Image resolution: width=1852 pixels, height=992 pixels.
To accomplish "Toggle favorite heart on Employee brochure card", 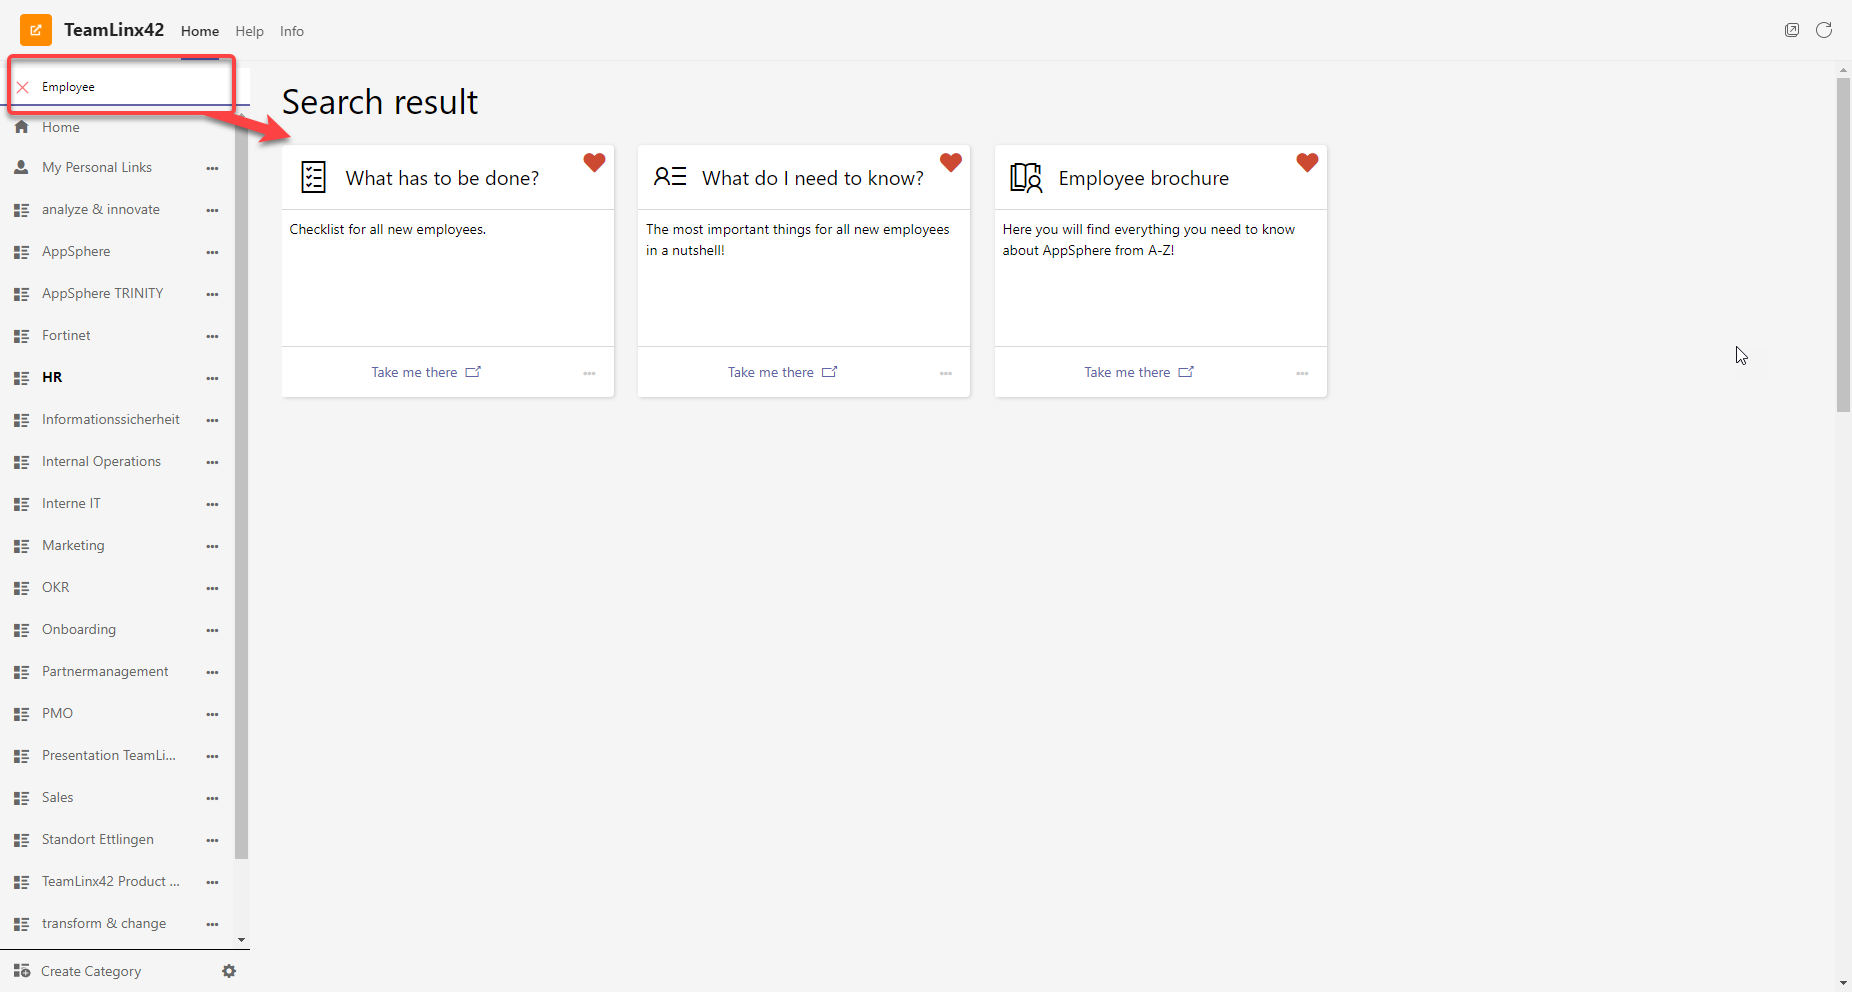I will (x=1307, y=162).
